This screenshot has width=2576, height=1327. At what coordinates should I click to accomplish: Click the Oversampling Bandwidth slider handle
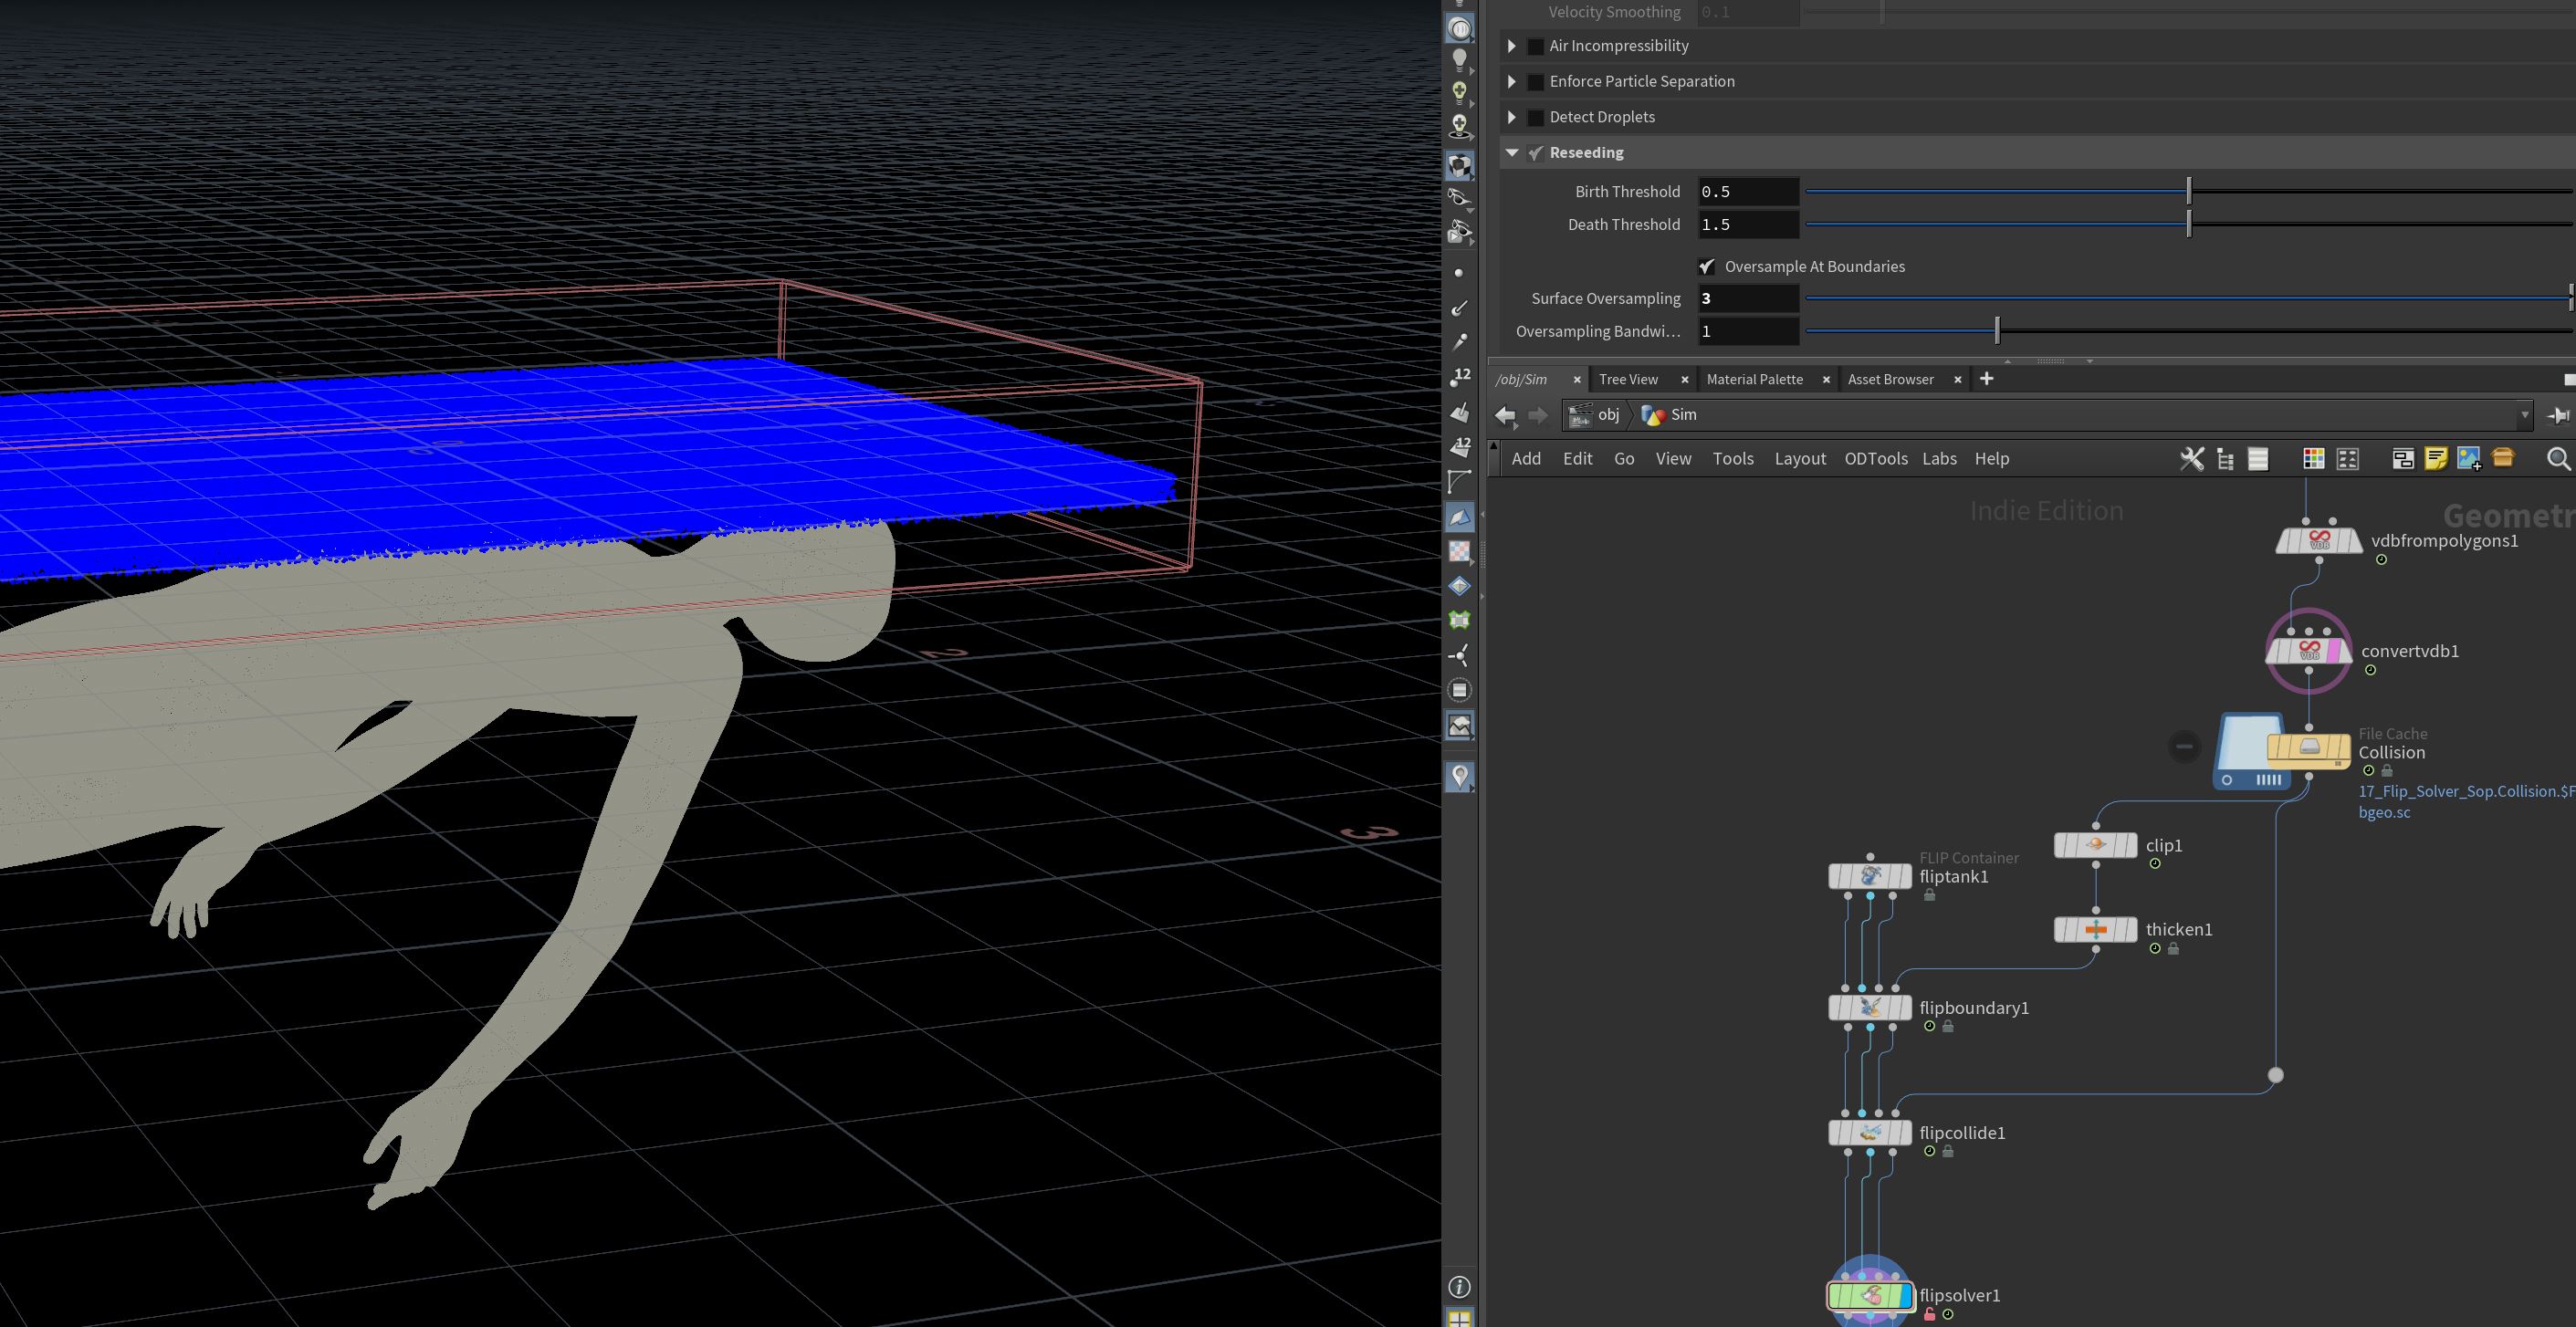coord(1997,331)
